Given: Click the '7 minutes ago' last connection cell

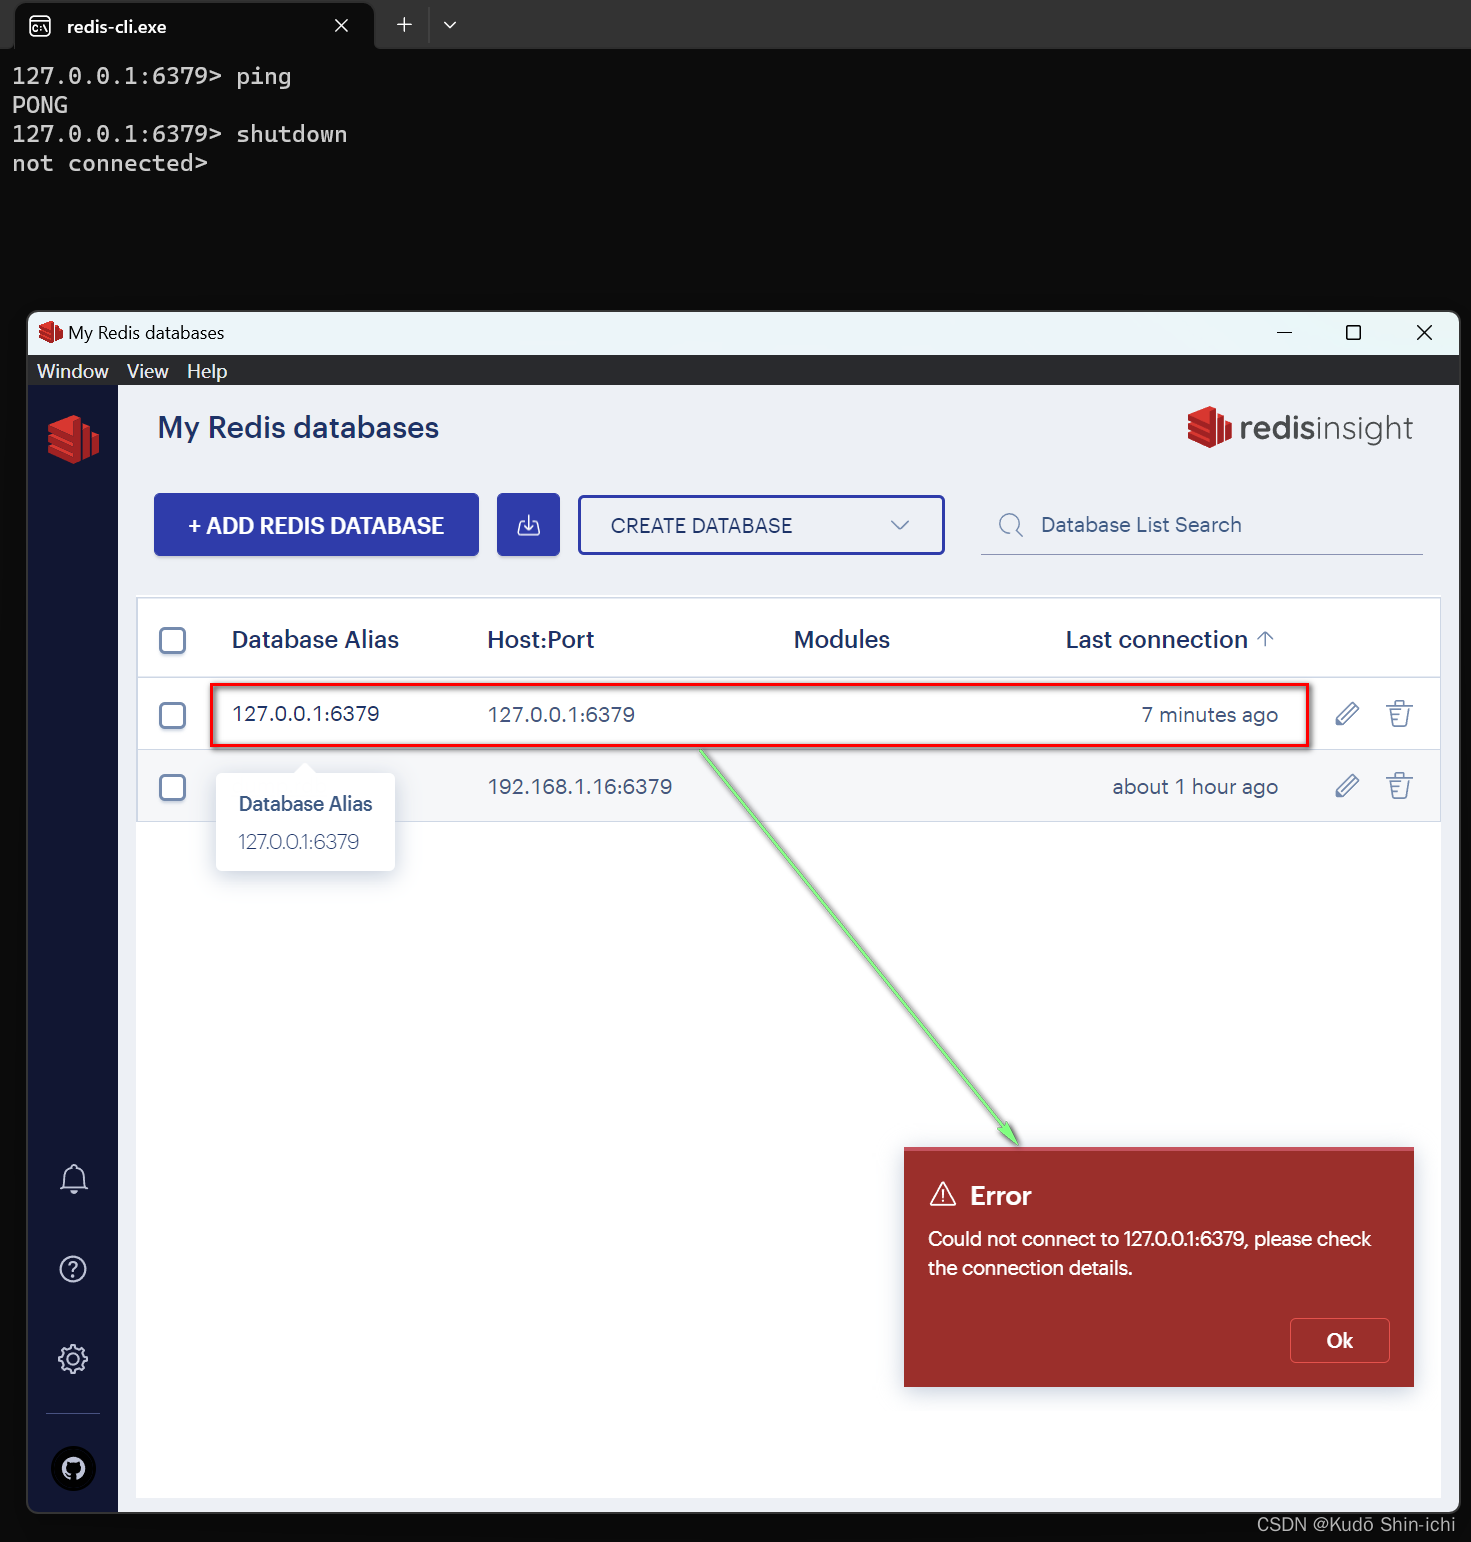Looking at the screenshot, I should [1210, 715].
